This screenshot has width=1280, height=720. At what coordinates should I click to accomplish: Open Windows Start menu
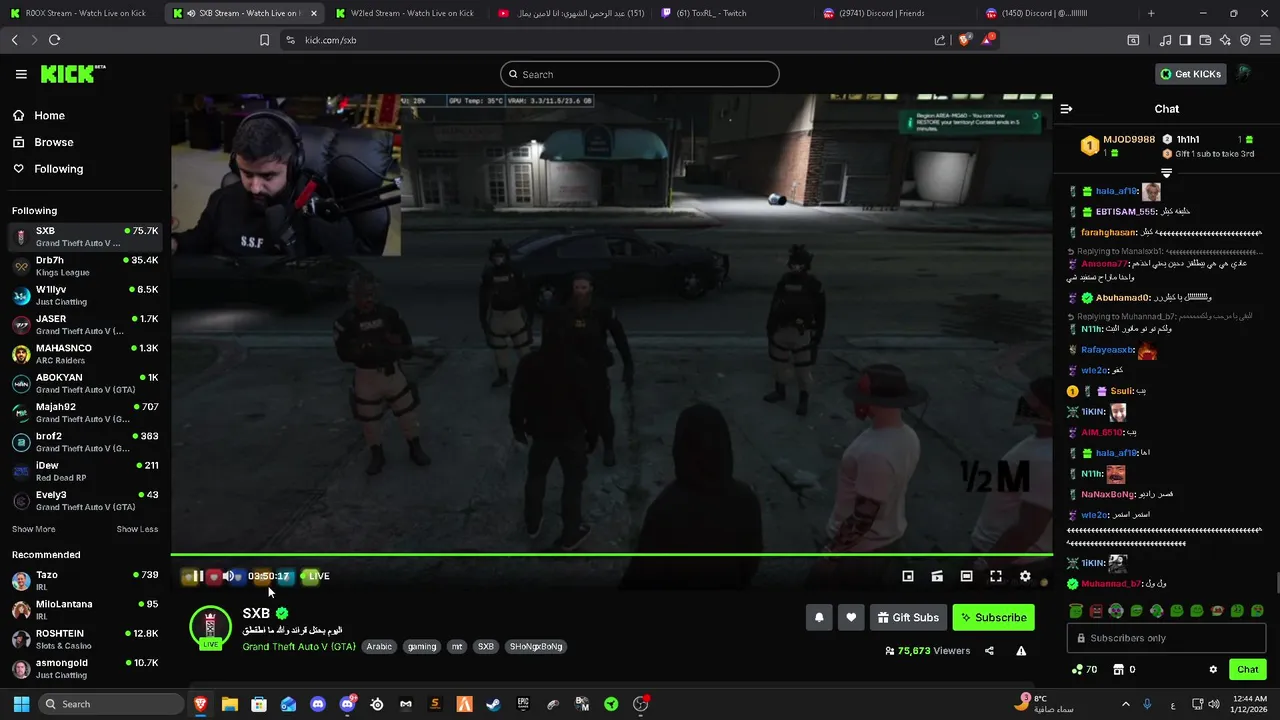point(21,704)
